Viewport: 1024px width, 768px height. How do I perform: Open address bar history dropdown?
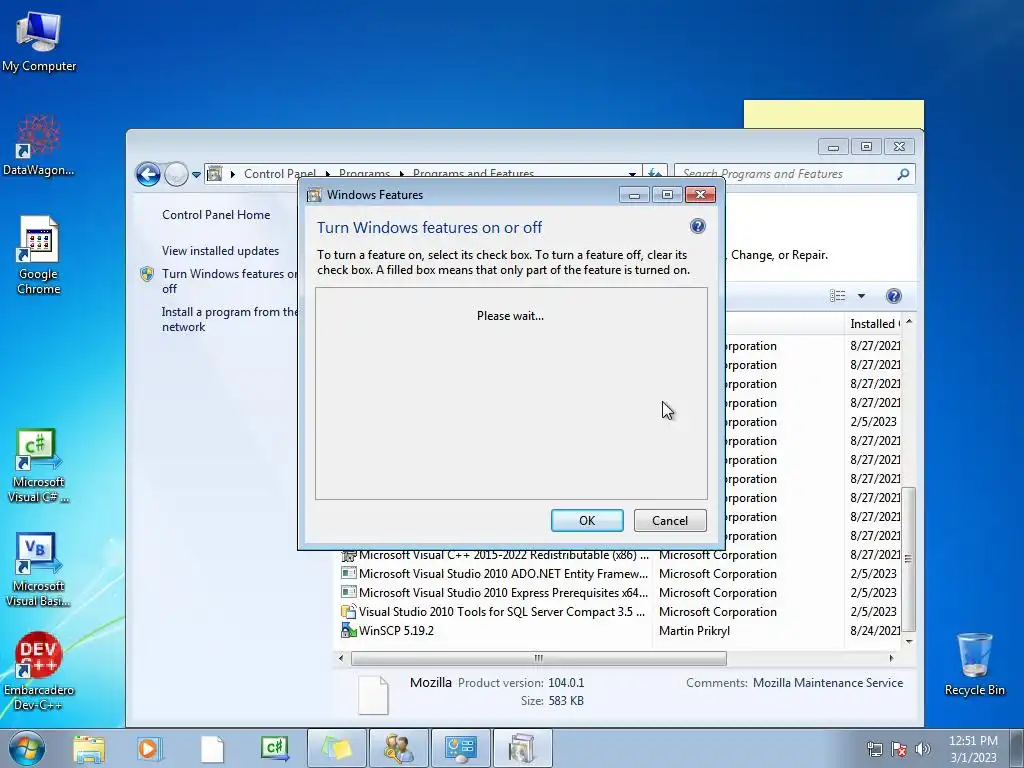(632, 174)
